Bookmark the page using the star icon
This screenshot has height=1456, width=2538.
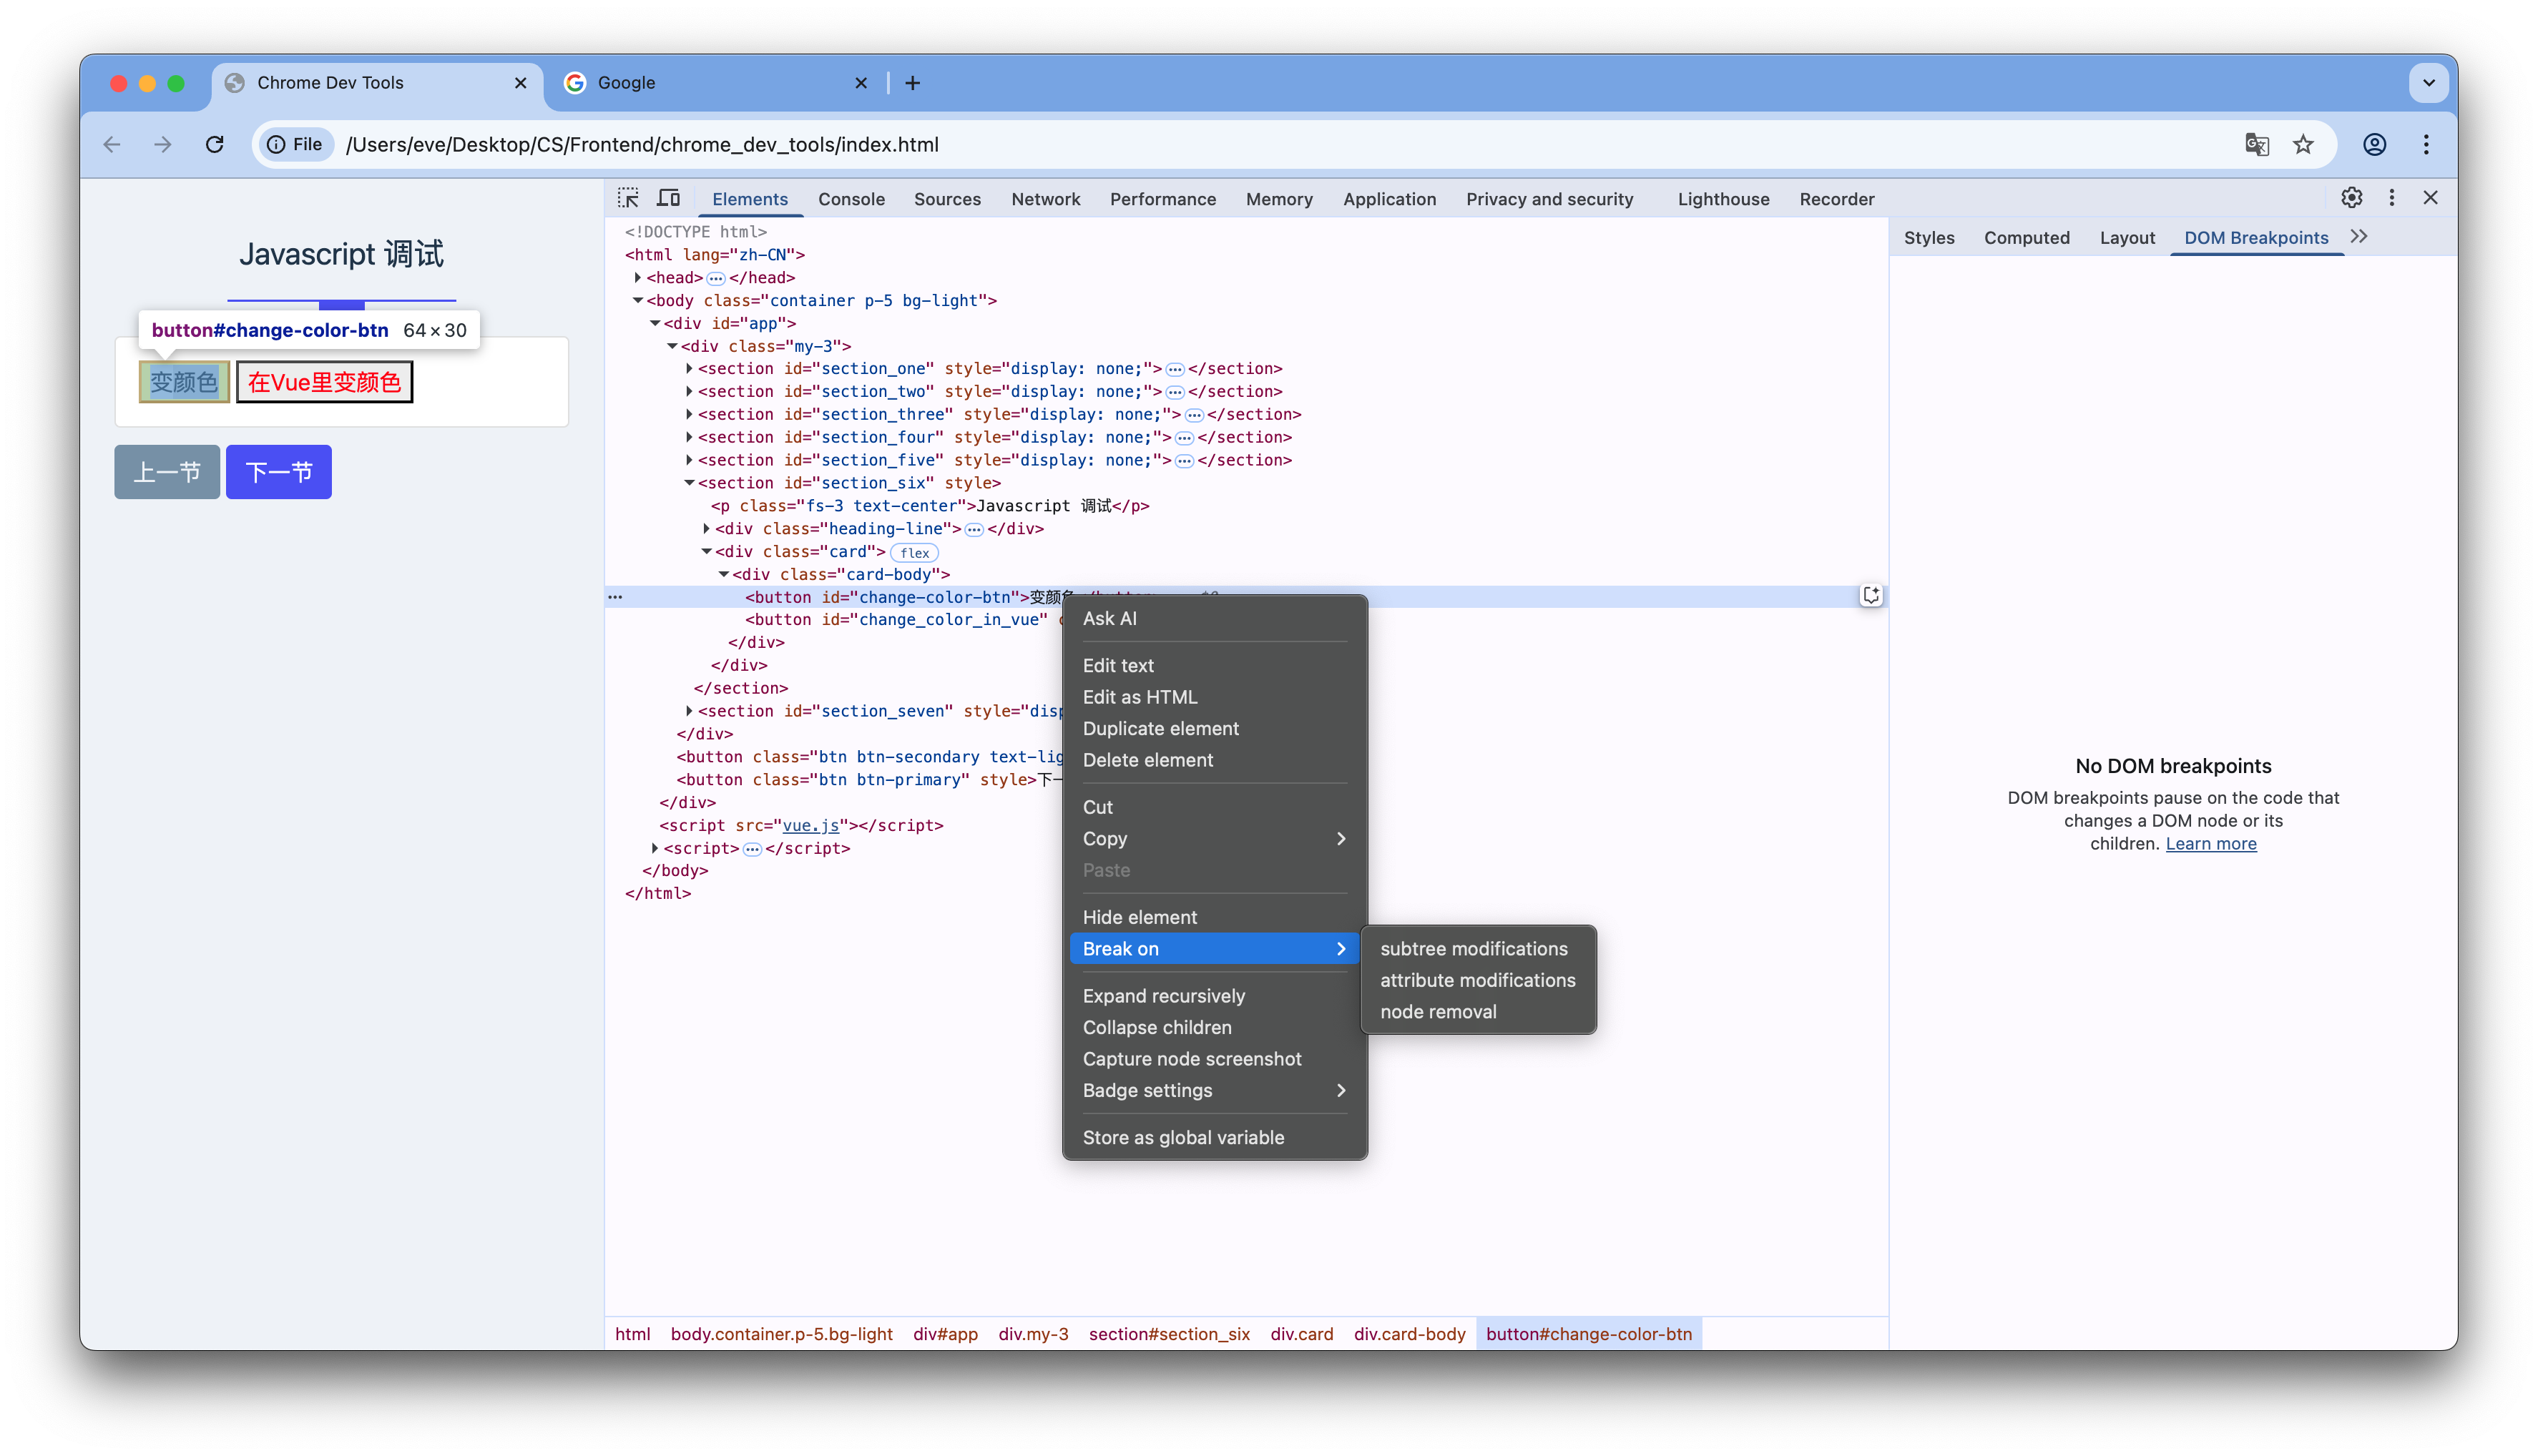pos(2303,144)
